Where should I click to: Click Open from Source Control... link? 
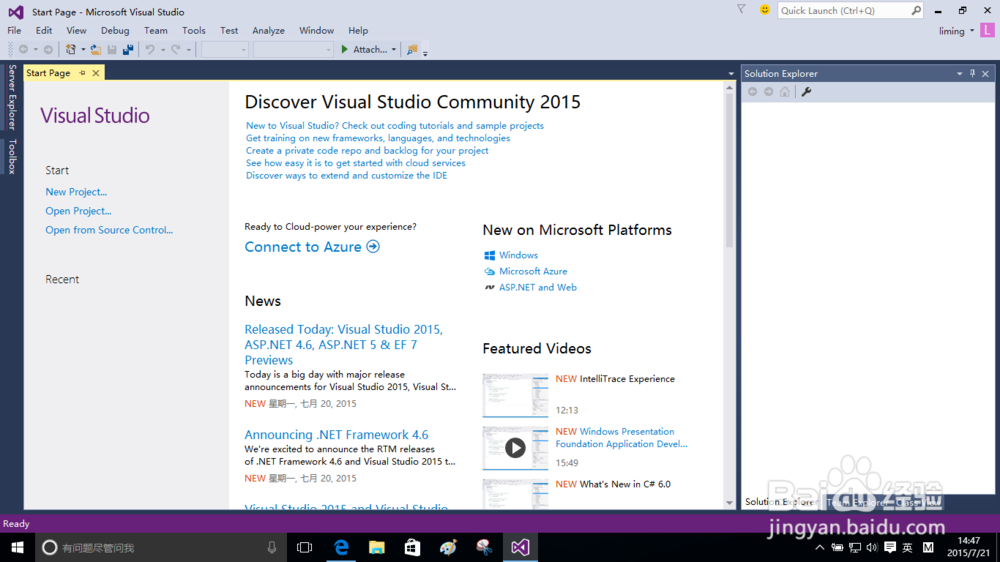[x=109, y=230]
